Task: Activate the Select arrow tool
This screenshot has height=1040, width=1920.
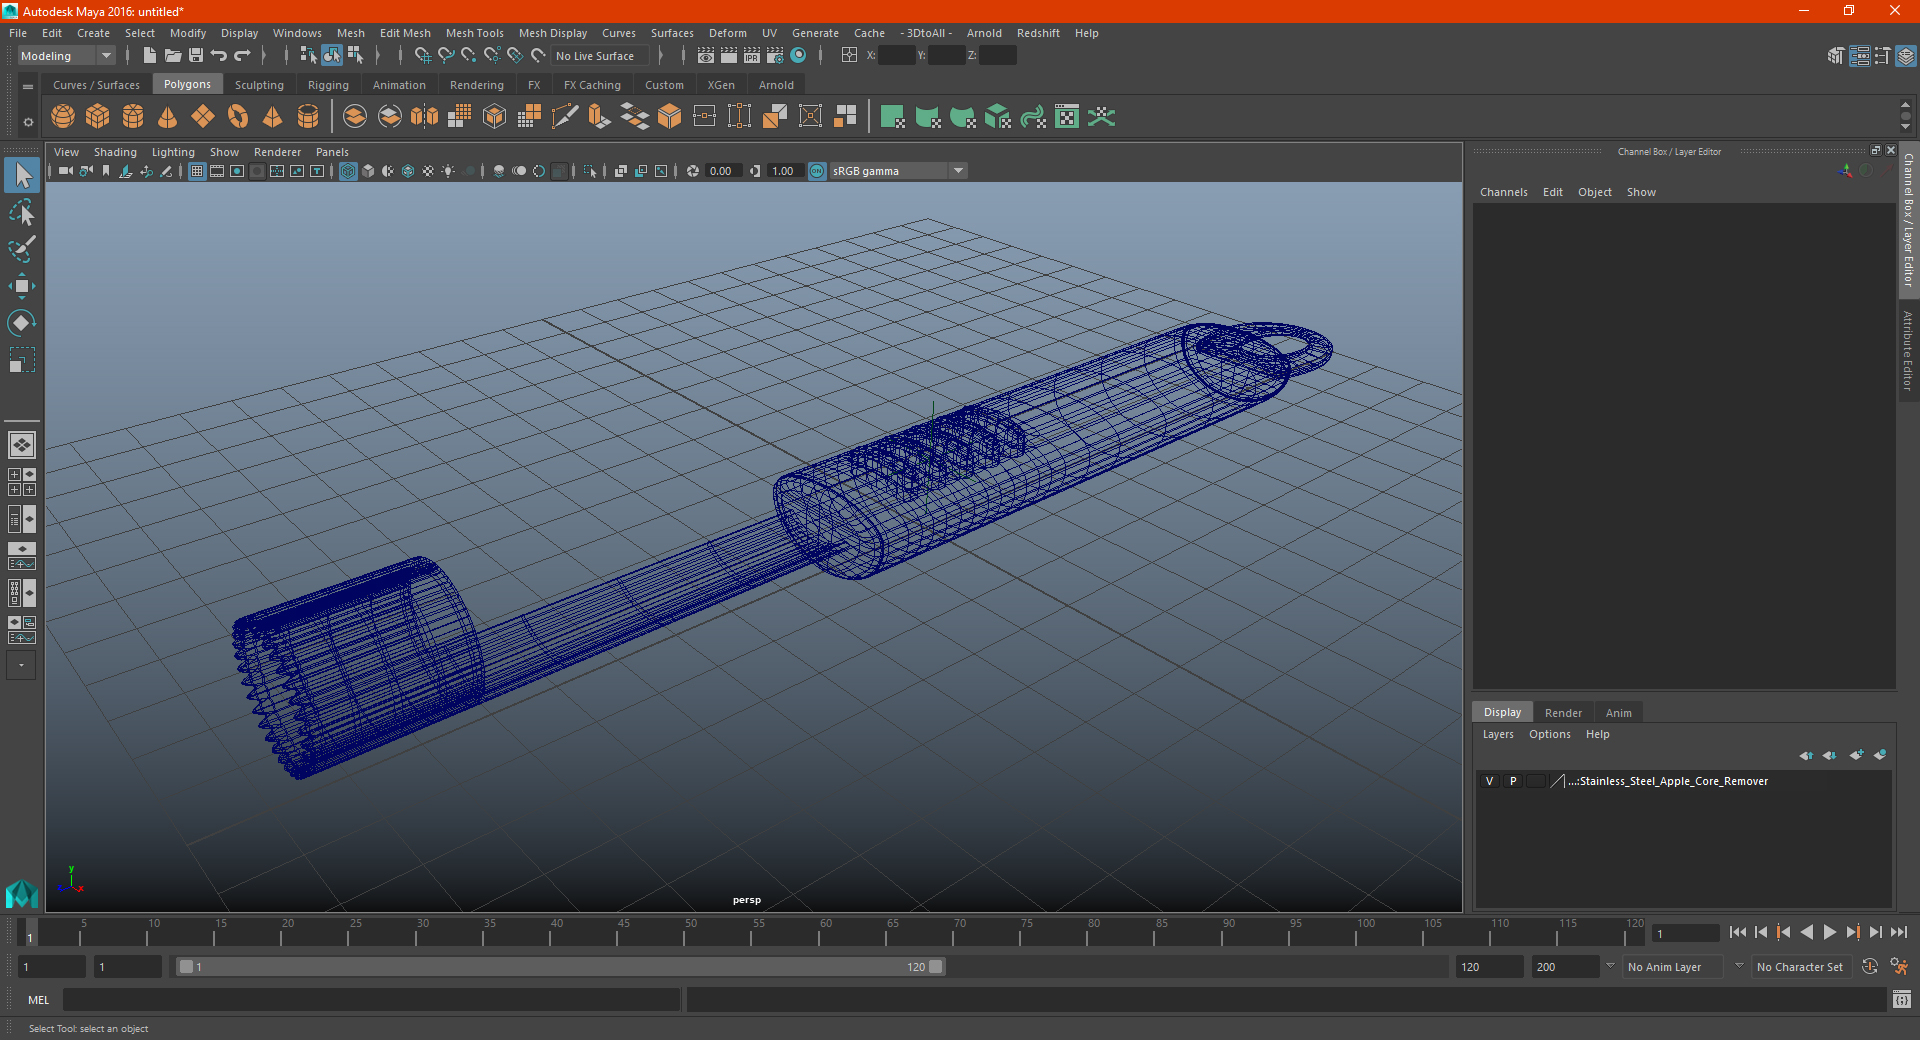Action: pos(22,175)
